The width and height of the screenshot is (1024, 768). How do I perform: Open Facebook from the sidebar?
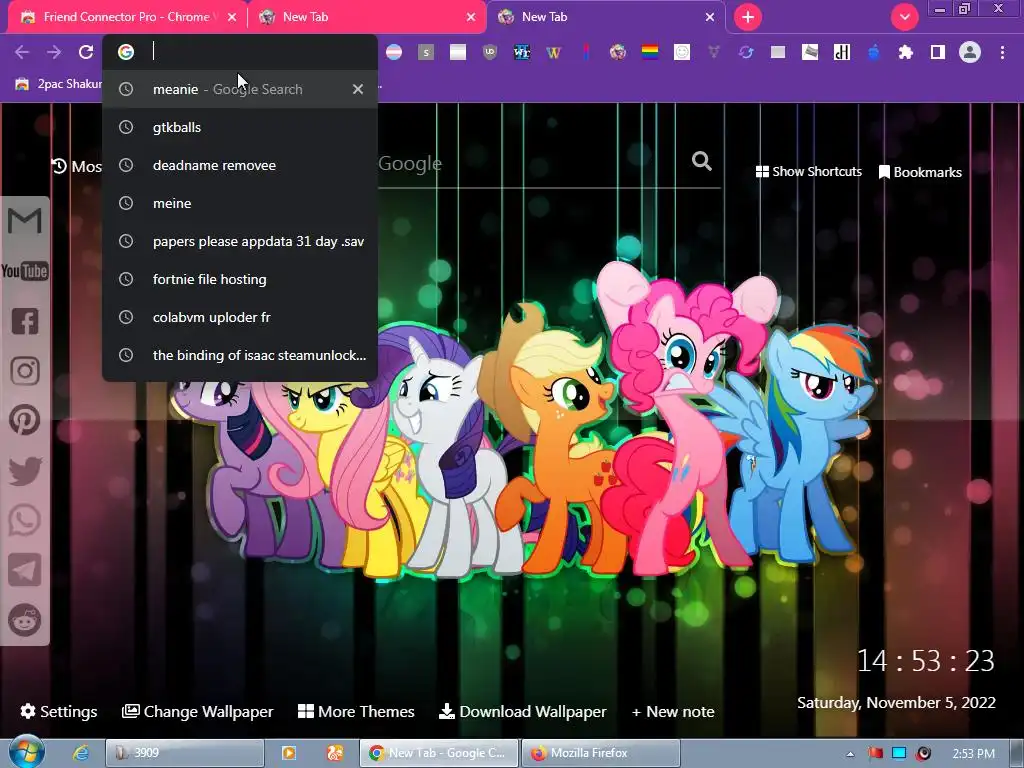pos(25,321)
